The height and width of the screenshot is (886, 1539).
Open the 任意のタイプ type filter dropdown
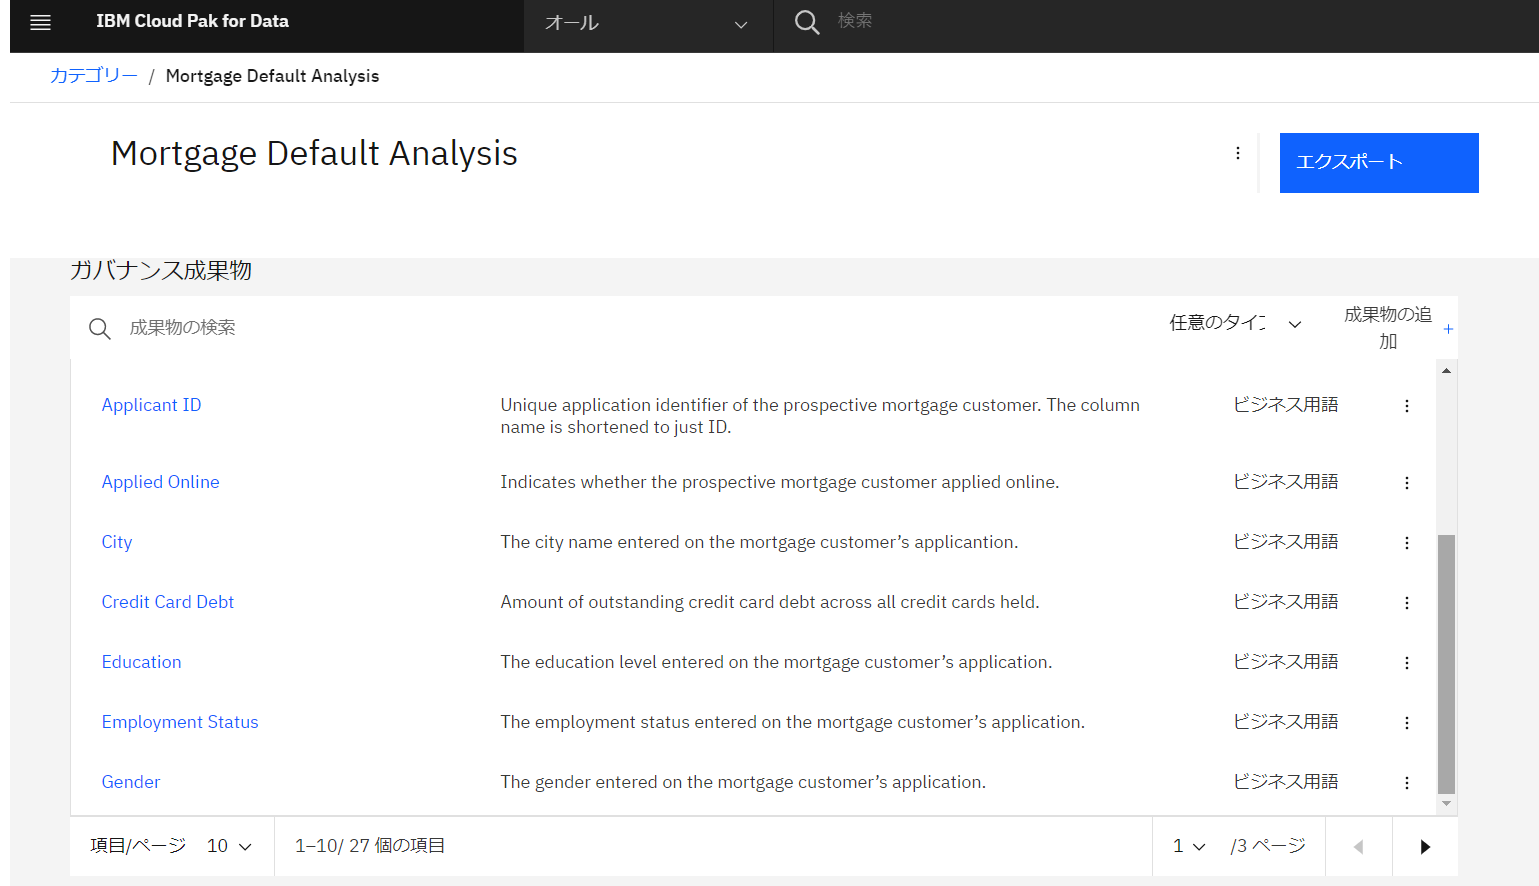1236,323
